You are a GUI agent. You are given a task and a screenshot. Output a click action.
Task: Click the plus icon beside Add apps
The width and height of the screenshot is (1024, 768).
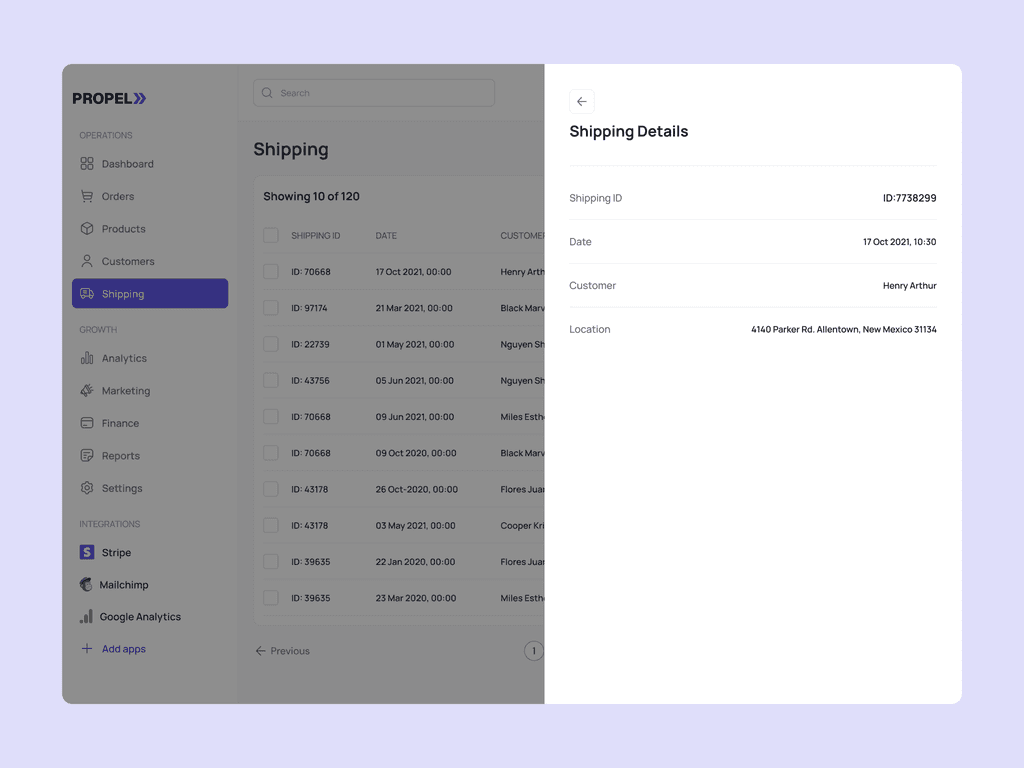point(87,648)
